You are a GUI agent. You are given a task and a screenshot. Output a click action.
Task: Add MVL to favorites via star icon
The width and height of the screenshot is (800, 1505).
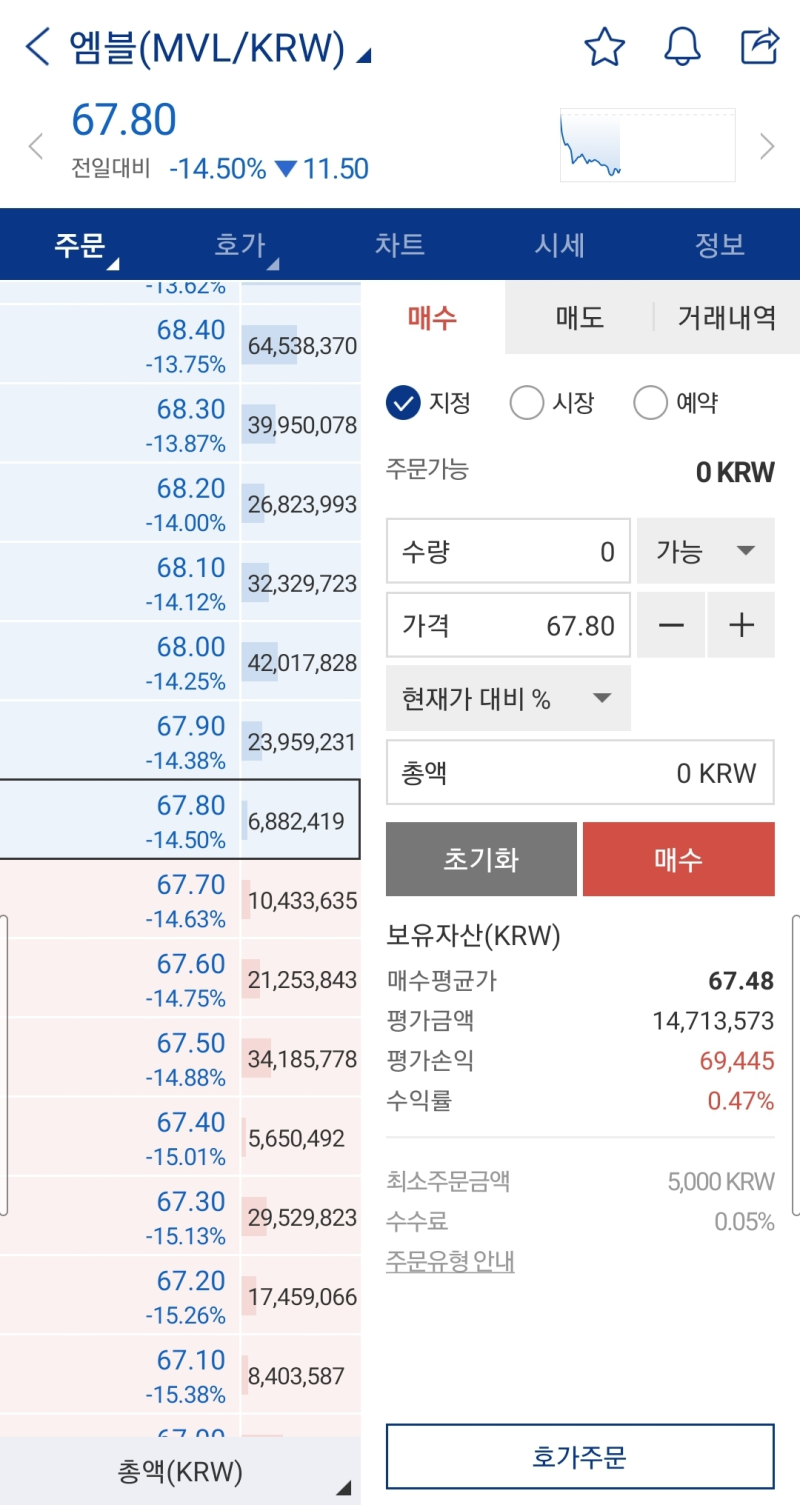[x=605, y=46]
